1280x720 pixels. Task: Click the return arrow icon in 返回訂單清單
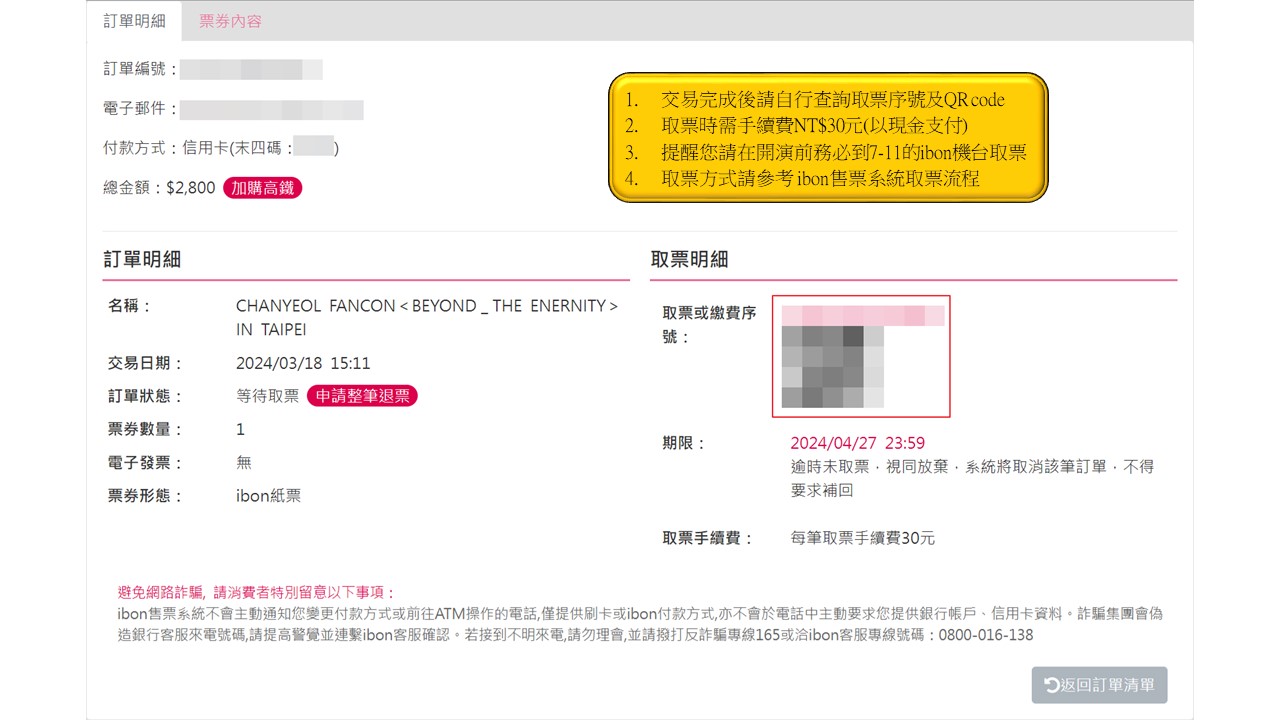click(x=1051, y=685)
